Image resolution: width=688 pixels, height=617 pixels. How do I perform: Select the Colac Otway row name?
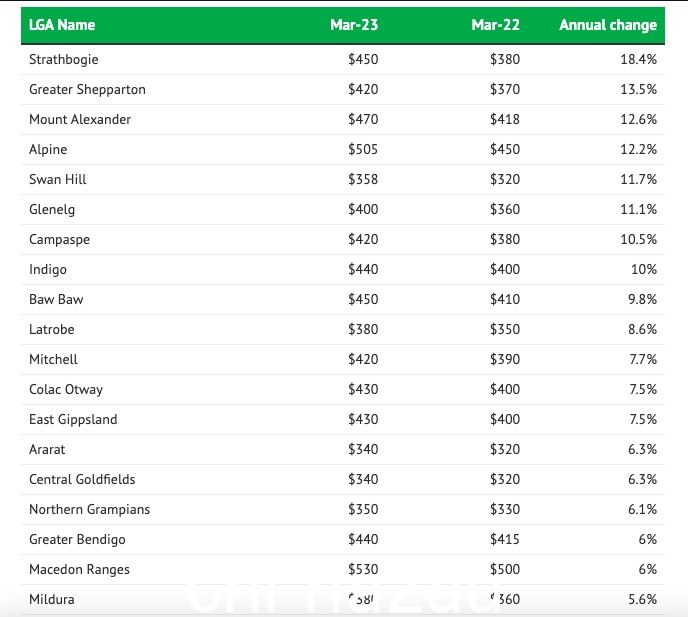coord(66,390)
